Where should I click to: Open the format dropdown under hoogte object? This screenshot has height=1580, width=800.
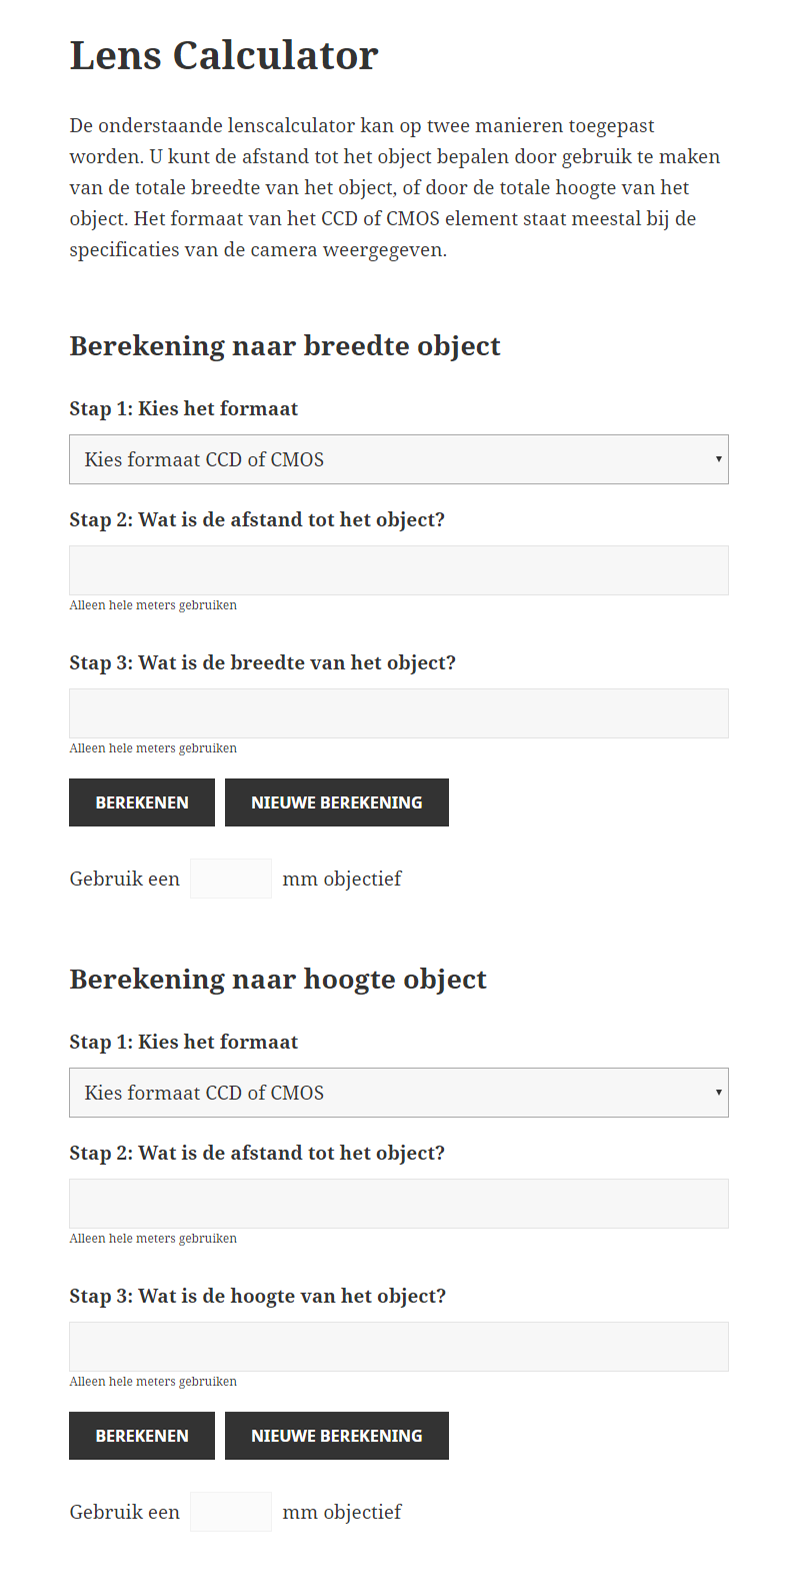[398, 1093]
